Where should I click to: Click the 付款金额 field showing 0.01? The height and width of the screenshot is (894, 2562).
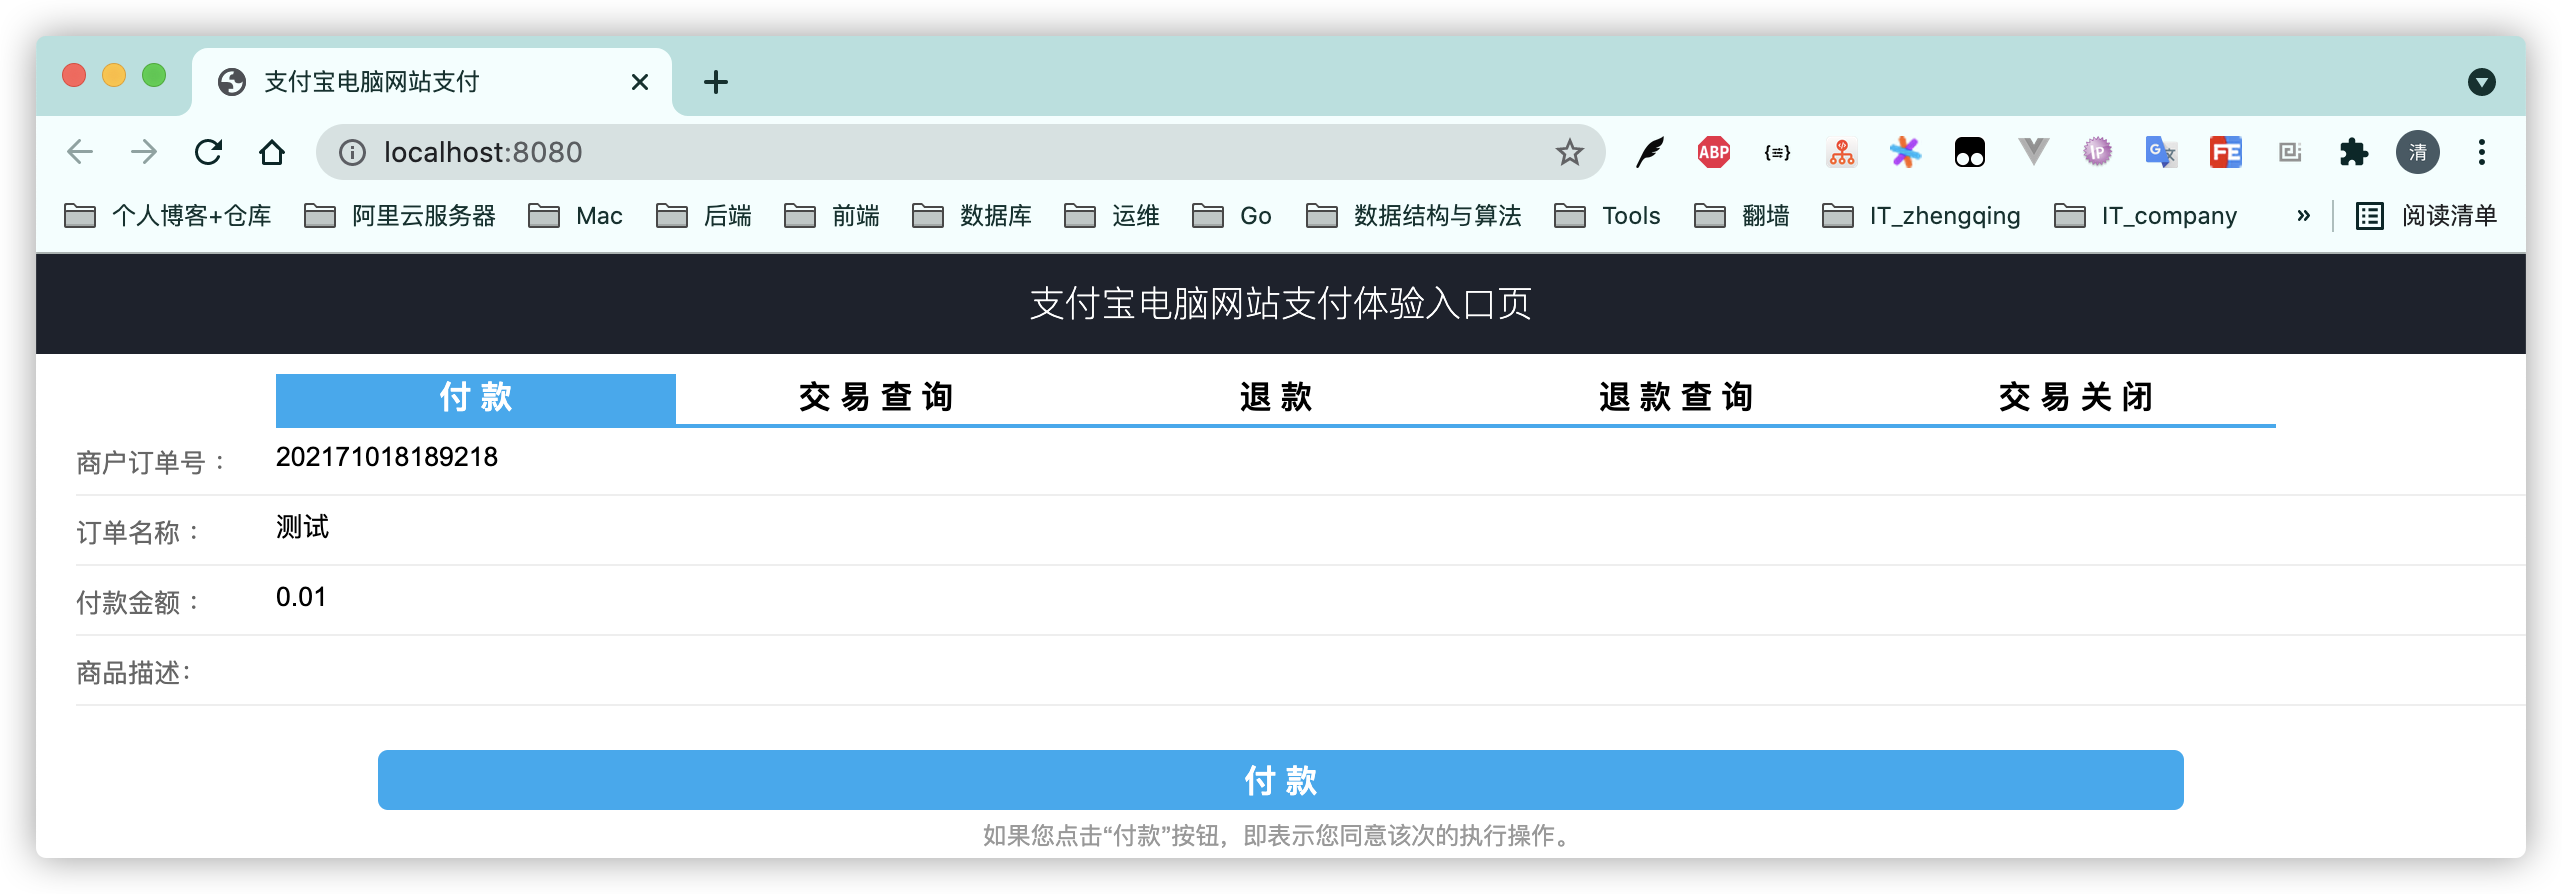point(301,597)
